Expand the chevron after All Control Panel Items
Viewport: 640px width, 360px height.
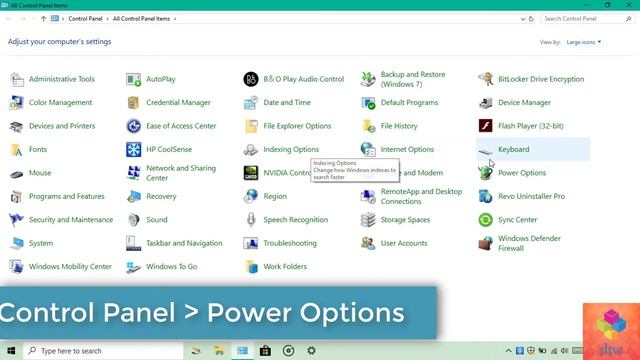click(175, 19)
